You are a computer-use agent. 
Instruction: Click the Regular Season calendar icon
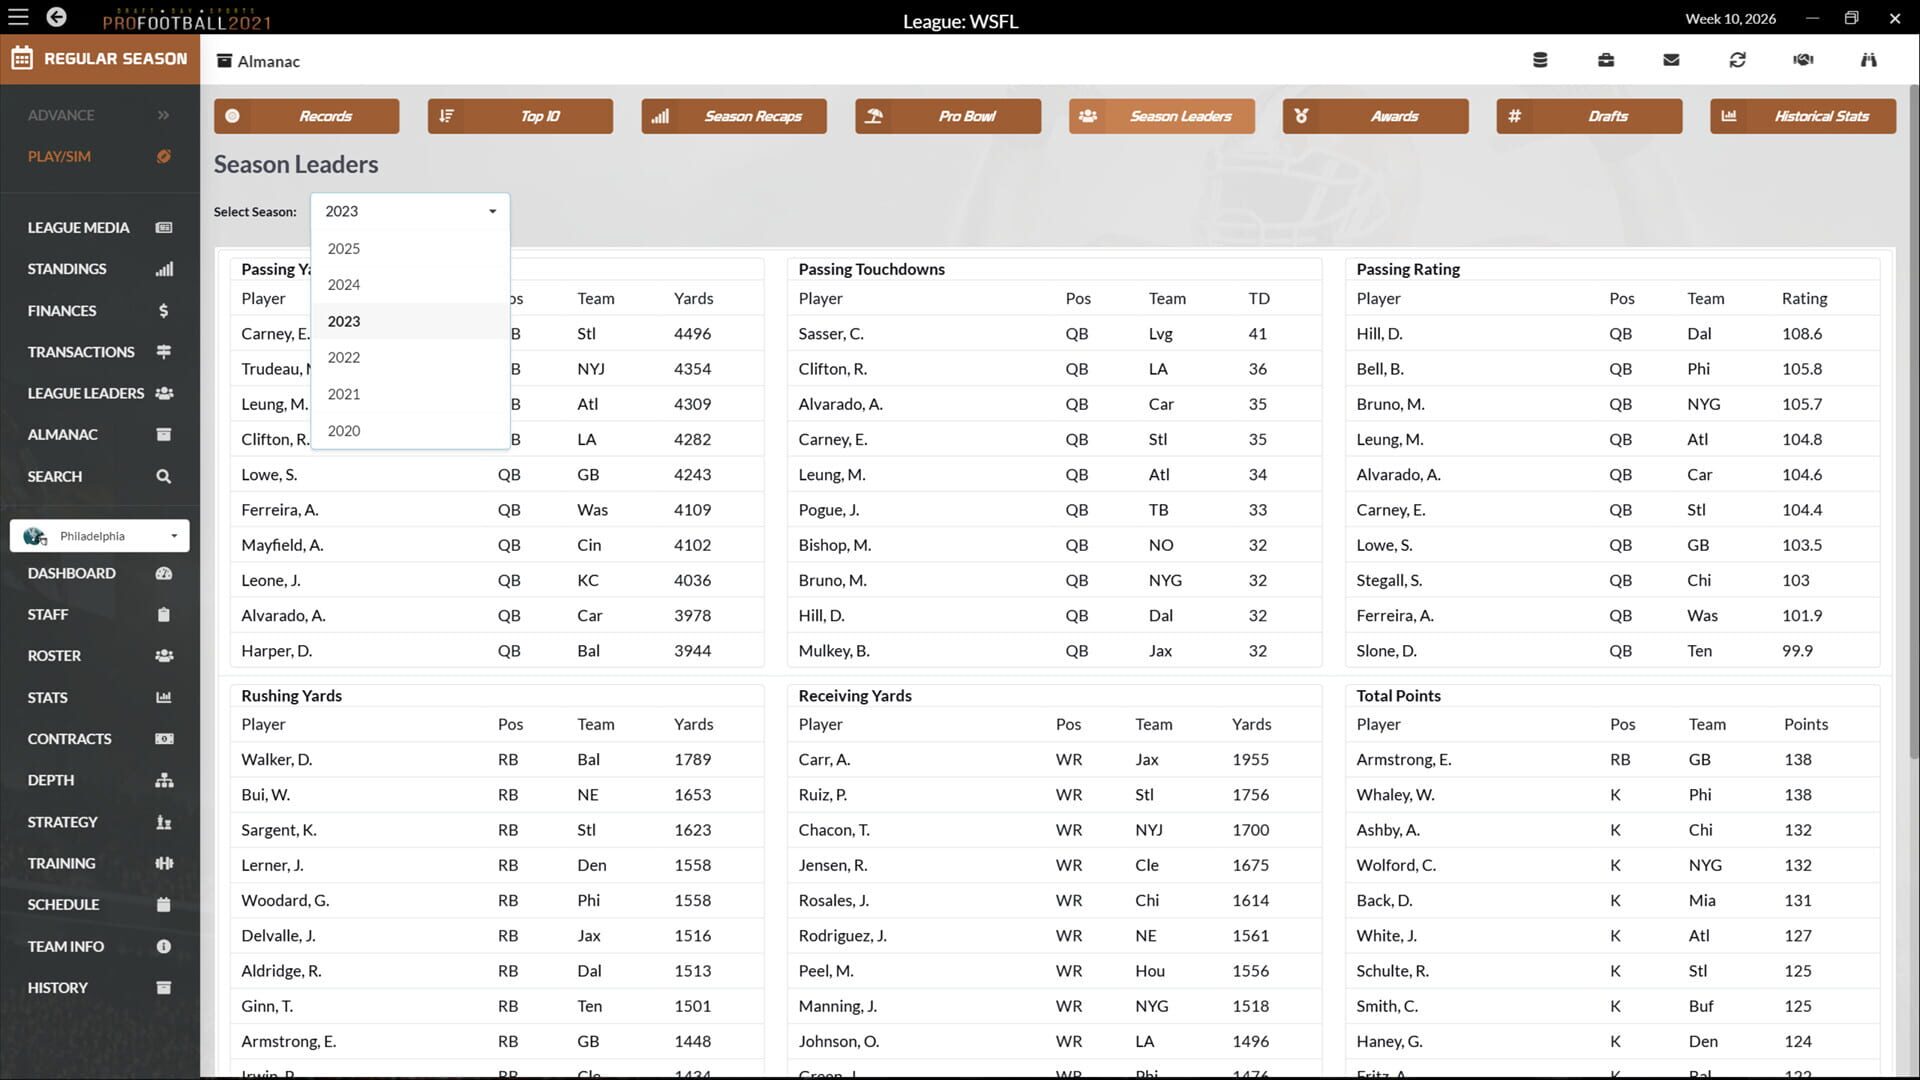tap(22, 59)
